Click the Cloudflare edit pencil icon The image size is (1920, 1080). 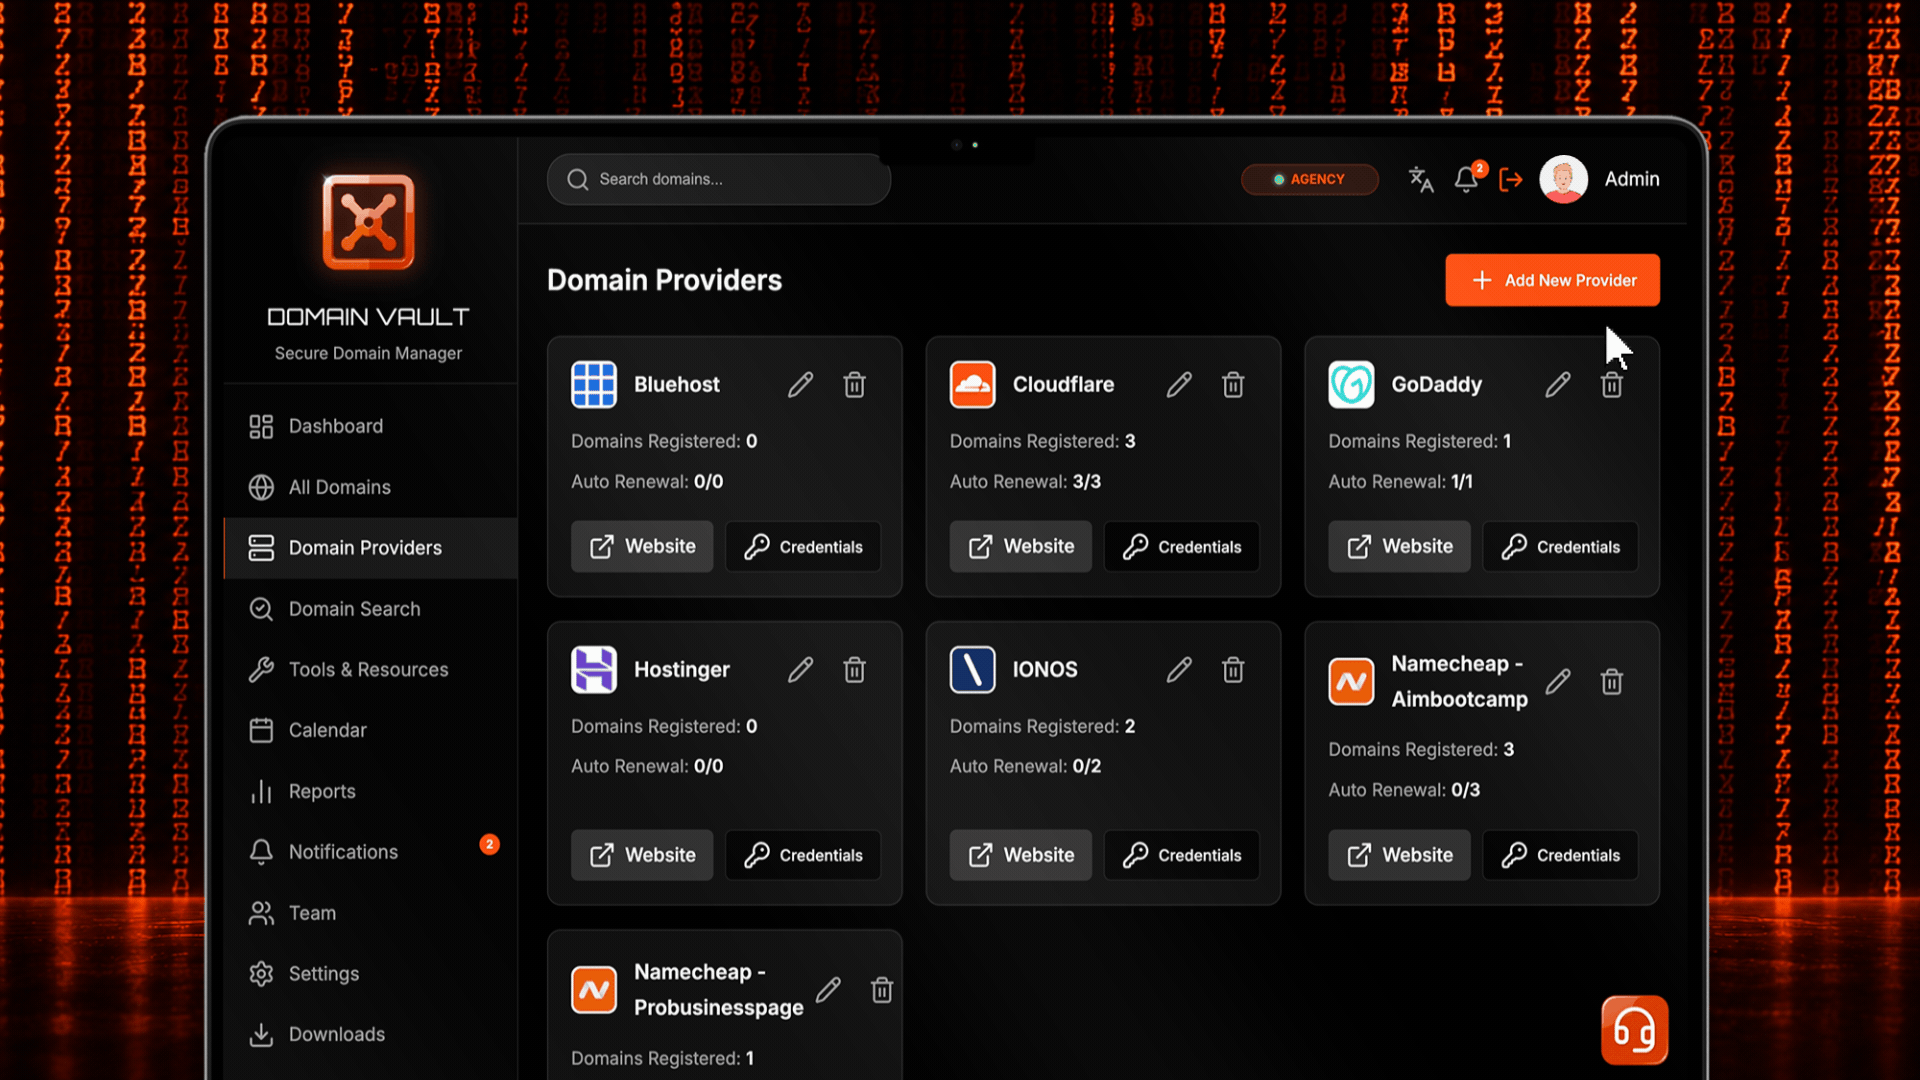1179,385
